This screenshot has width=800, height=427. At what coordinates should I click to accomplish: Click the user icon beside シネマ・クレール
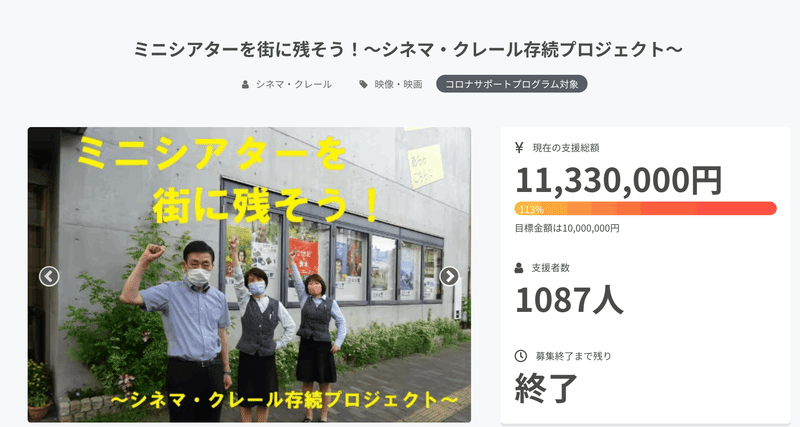(245, 84)
